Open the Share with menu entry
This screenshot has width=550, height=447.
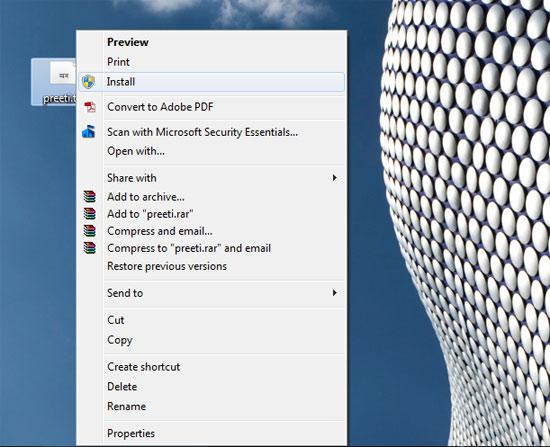(x=211, y=178)
